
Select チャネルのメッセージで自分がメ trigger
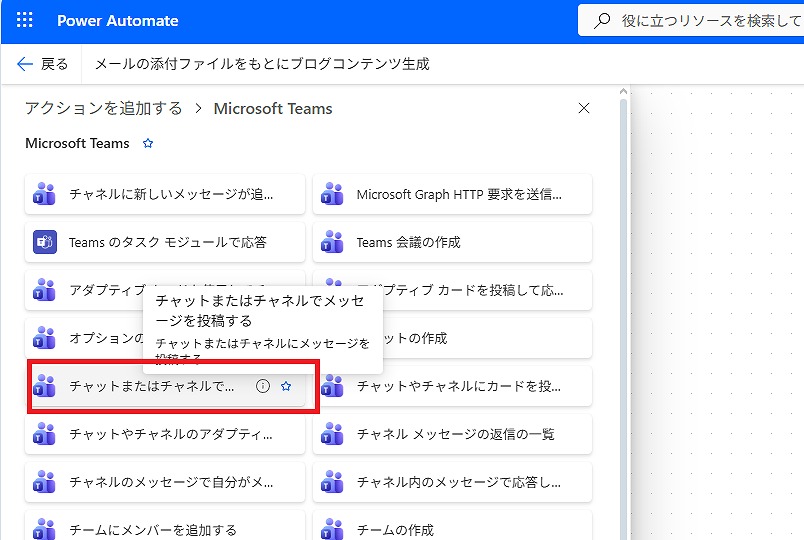click(170, 482)
